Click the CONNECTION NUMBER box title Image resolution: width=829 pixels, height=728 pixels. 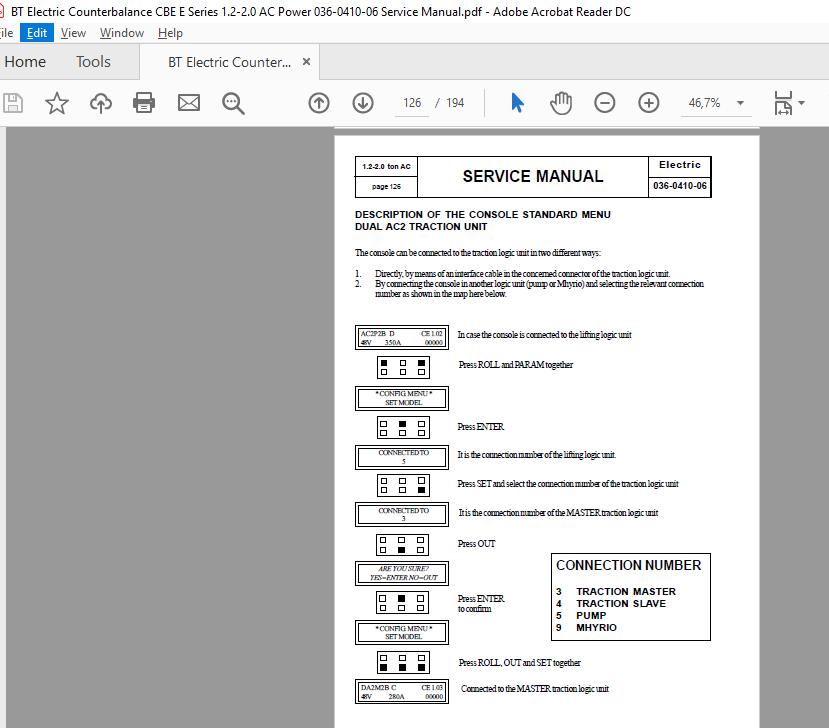point(629,565)
